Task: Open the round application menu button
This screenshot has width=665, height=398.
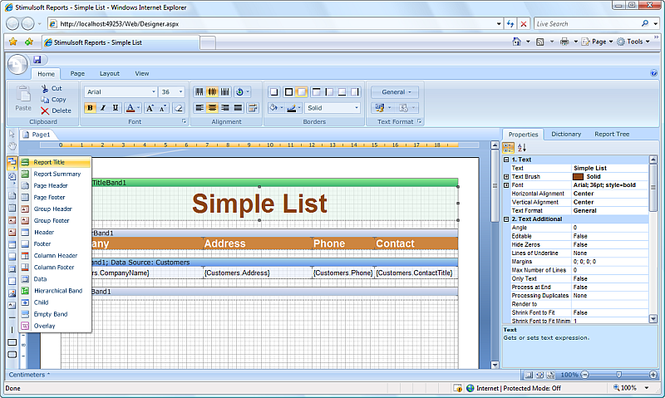Action: (17, 64)
